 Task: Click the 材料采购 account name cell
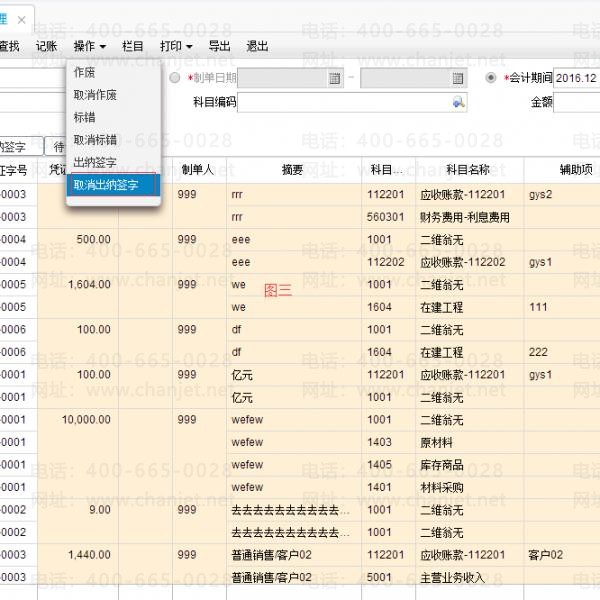click(x=470, y=487)
